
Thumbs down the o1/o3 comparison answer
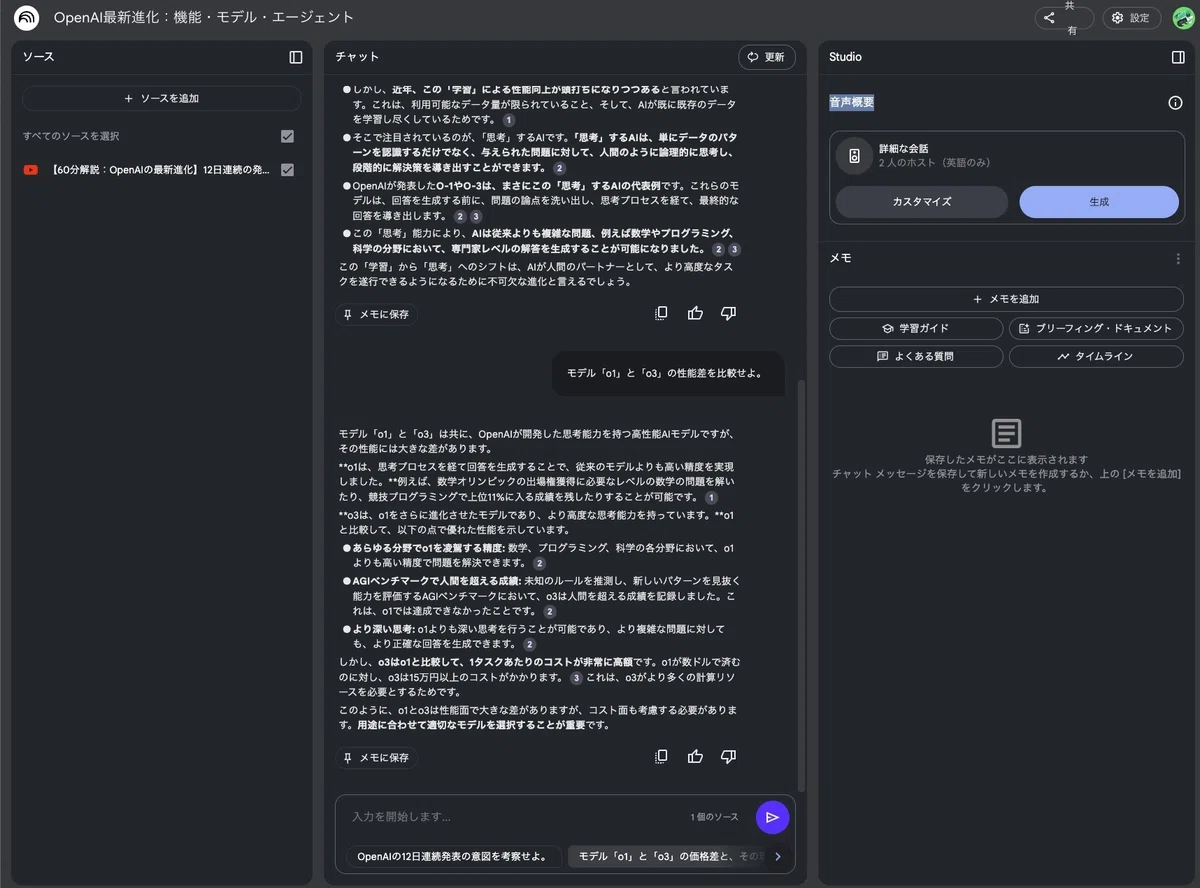tap(728, 757)
